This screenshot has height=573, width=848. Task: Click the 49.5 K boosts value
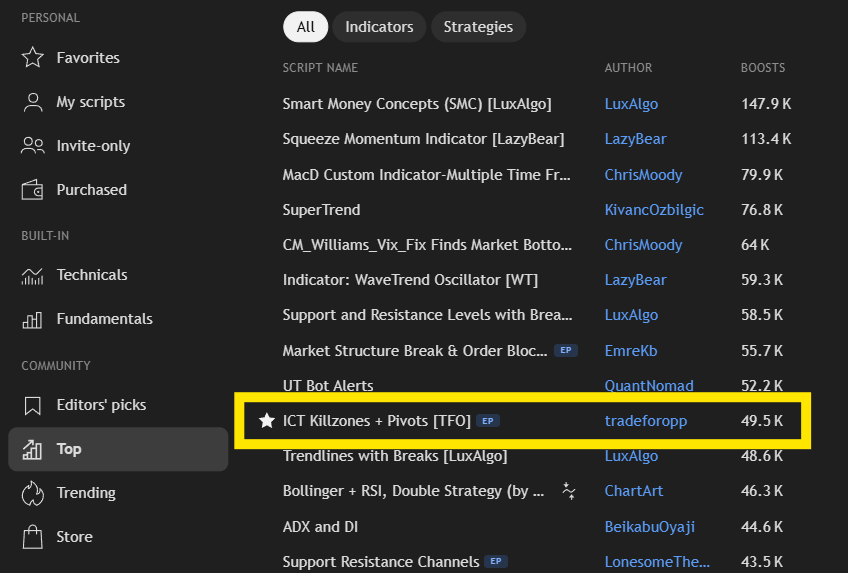coord(761,421)
